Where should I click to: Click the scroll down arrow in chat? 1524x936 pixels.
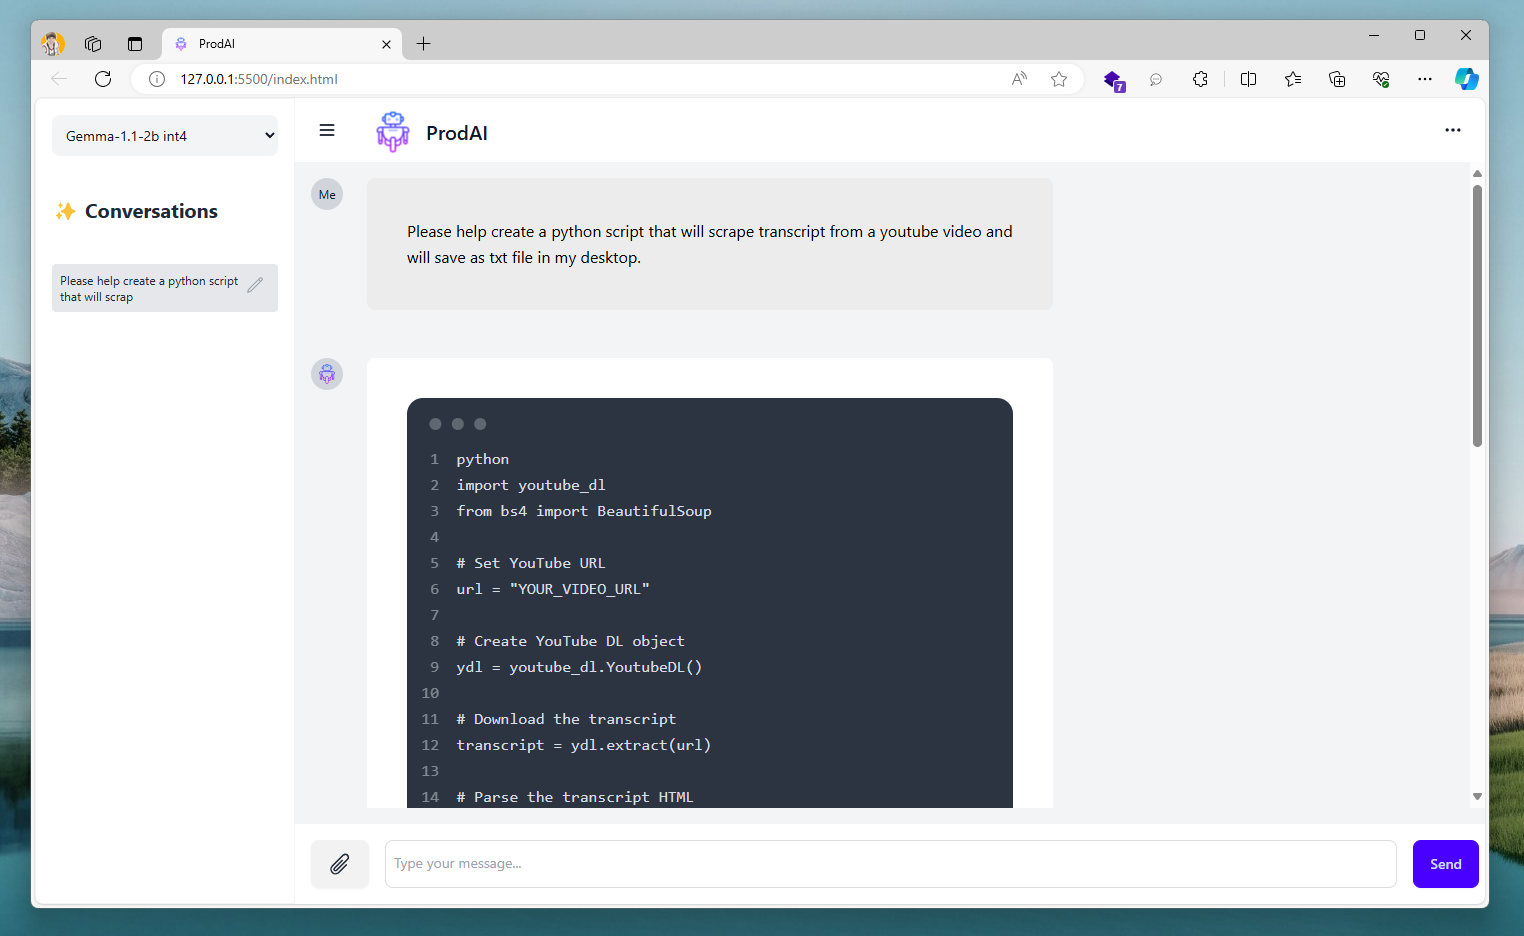click(1477, 797)
